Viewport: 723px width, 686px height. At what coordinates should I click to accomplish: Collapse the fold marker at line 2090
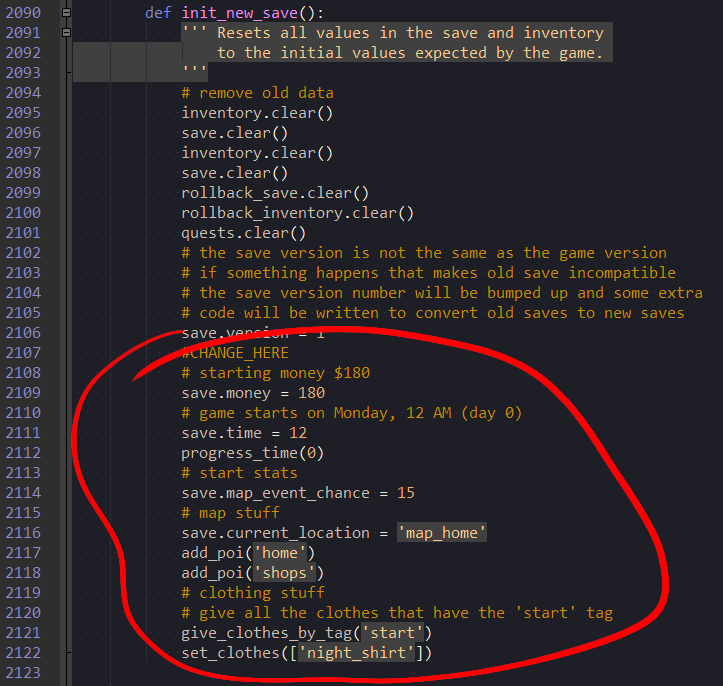(x=66, y=12)
